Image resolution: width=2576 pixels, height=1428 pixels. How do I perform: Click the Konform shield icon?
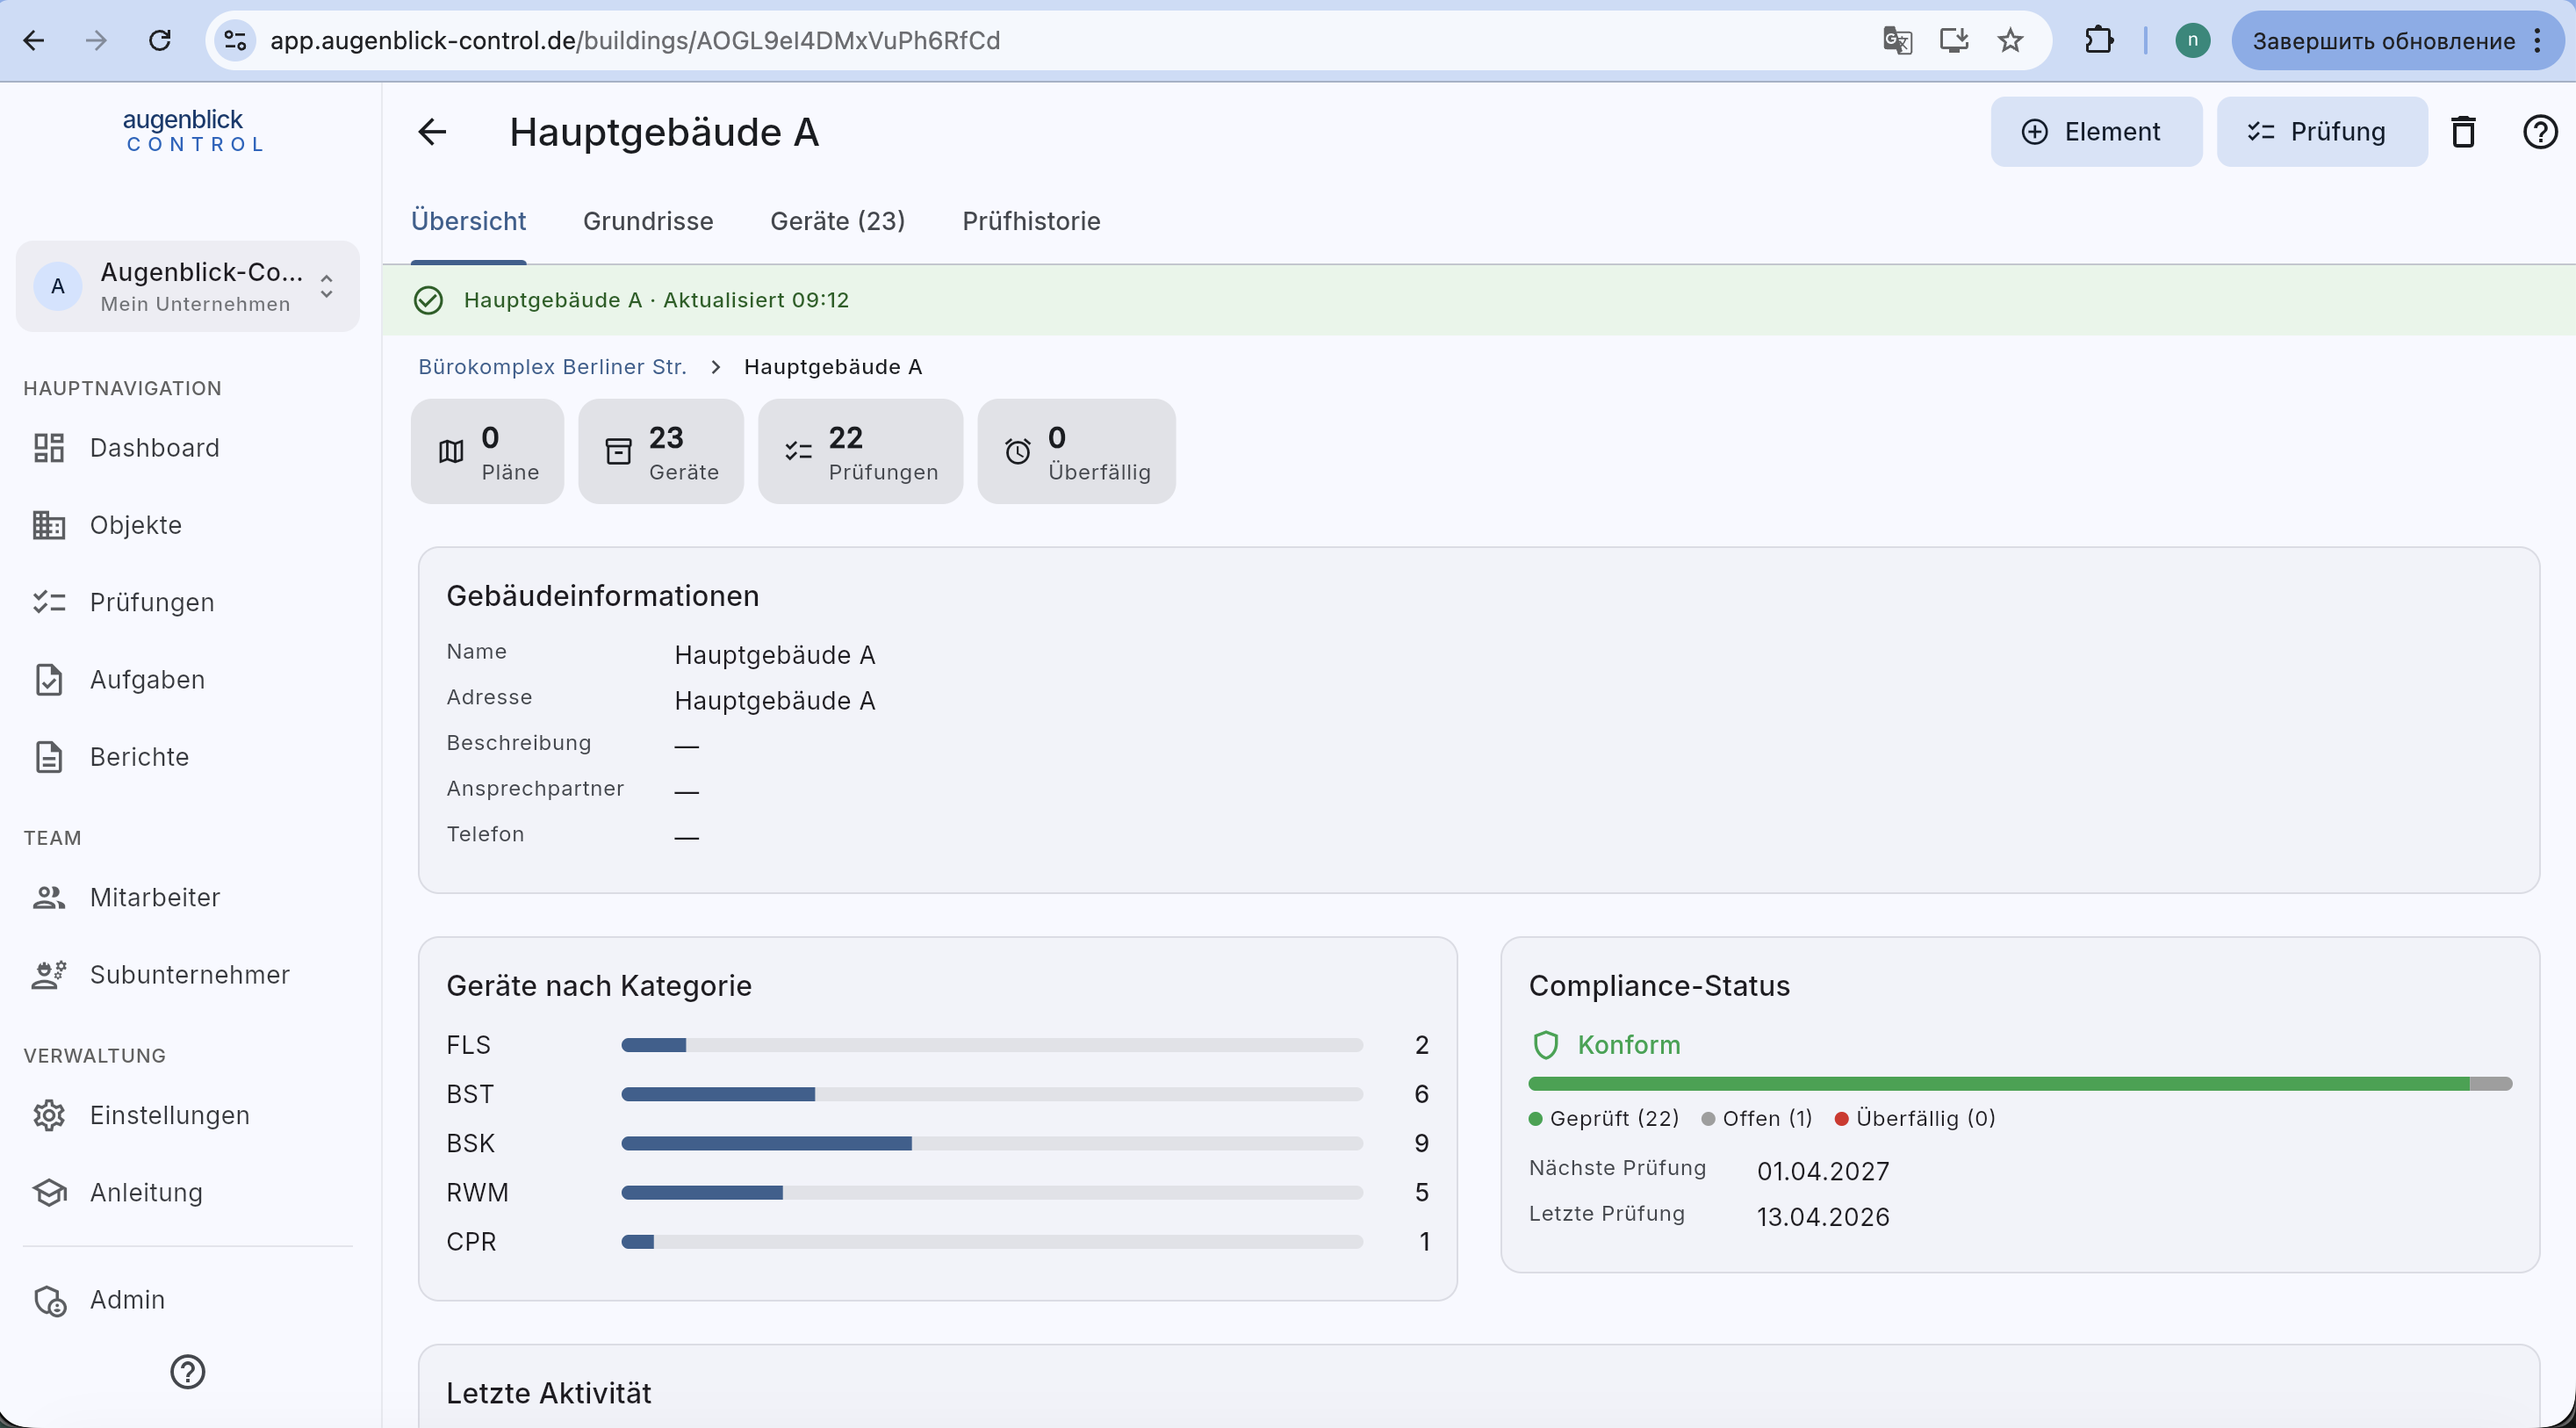[x=1546, y=1045]
